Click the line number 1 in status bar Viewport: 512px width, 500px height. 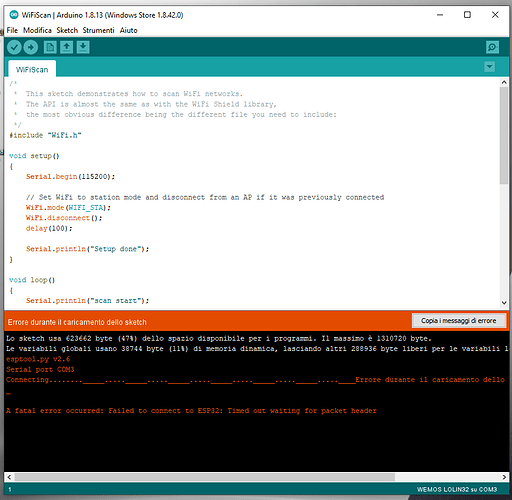tap(10, 489)
